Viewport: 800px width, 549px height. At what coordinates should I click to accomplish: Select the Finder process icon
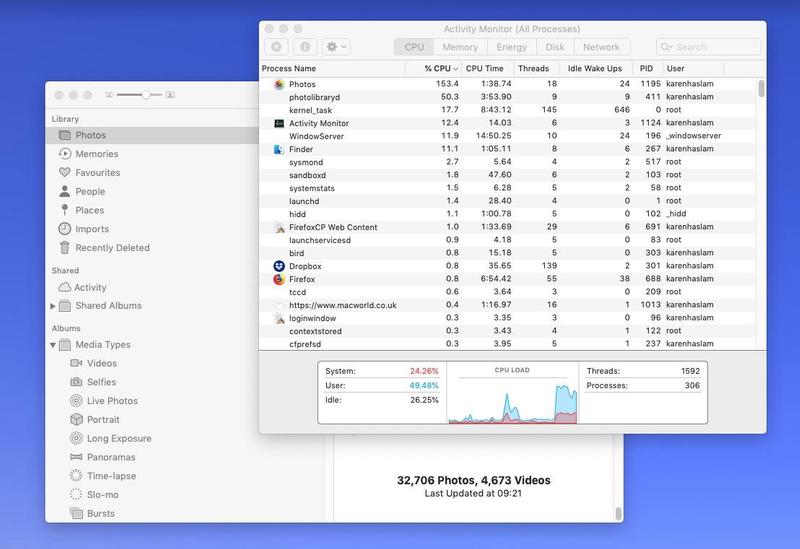(x=279, y=149)
